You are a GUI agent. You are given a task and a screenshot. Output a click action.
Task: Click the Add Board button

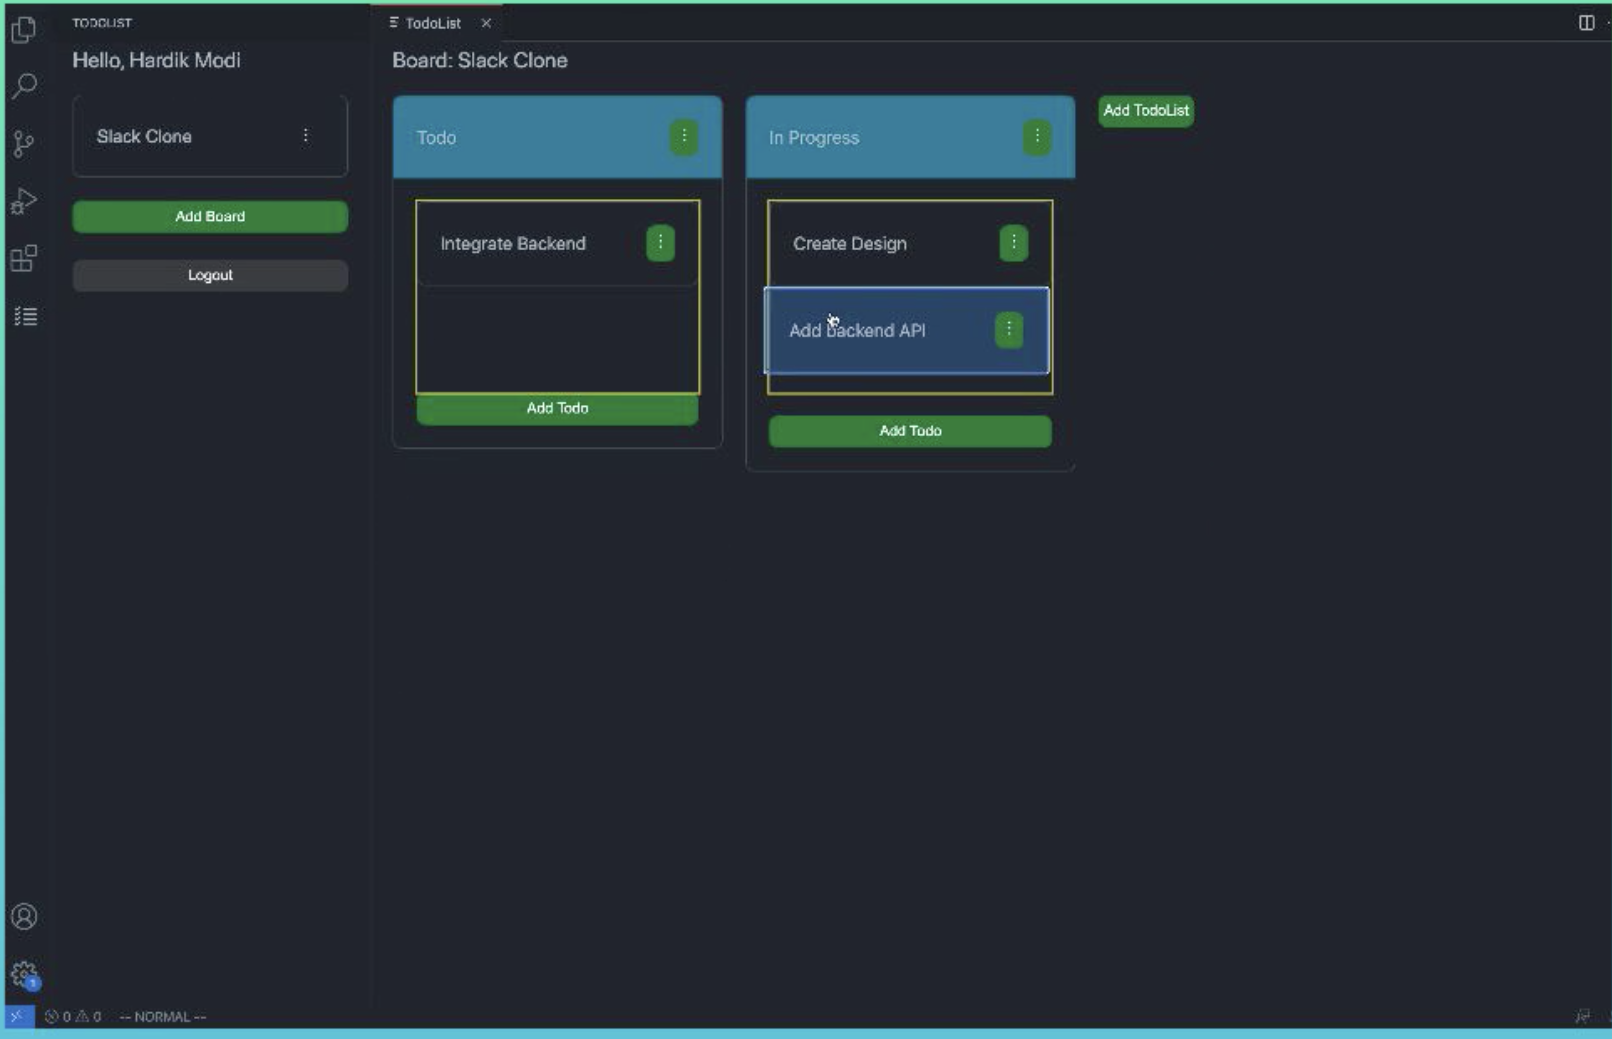tap(209, 216)
